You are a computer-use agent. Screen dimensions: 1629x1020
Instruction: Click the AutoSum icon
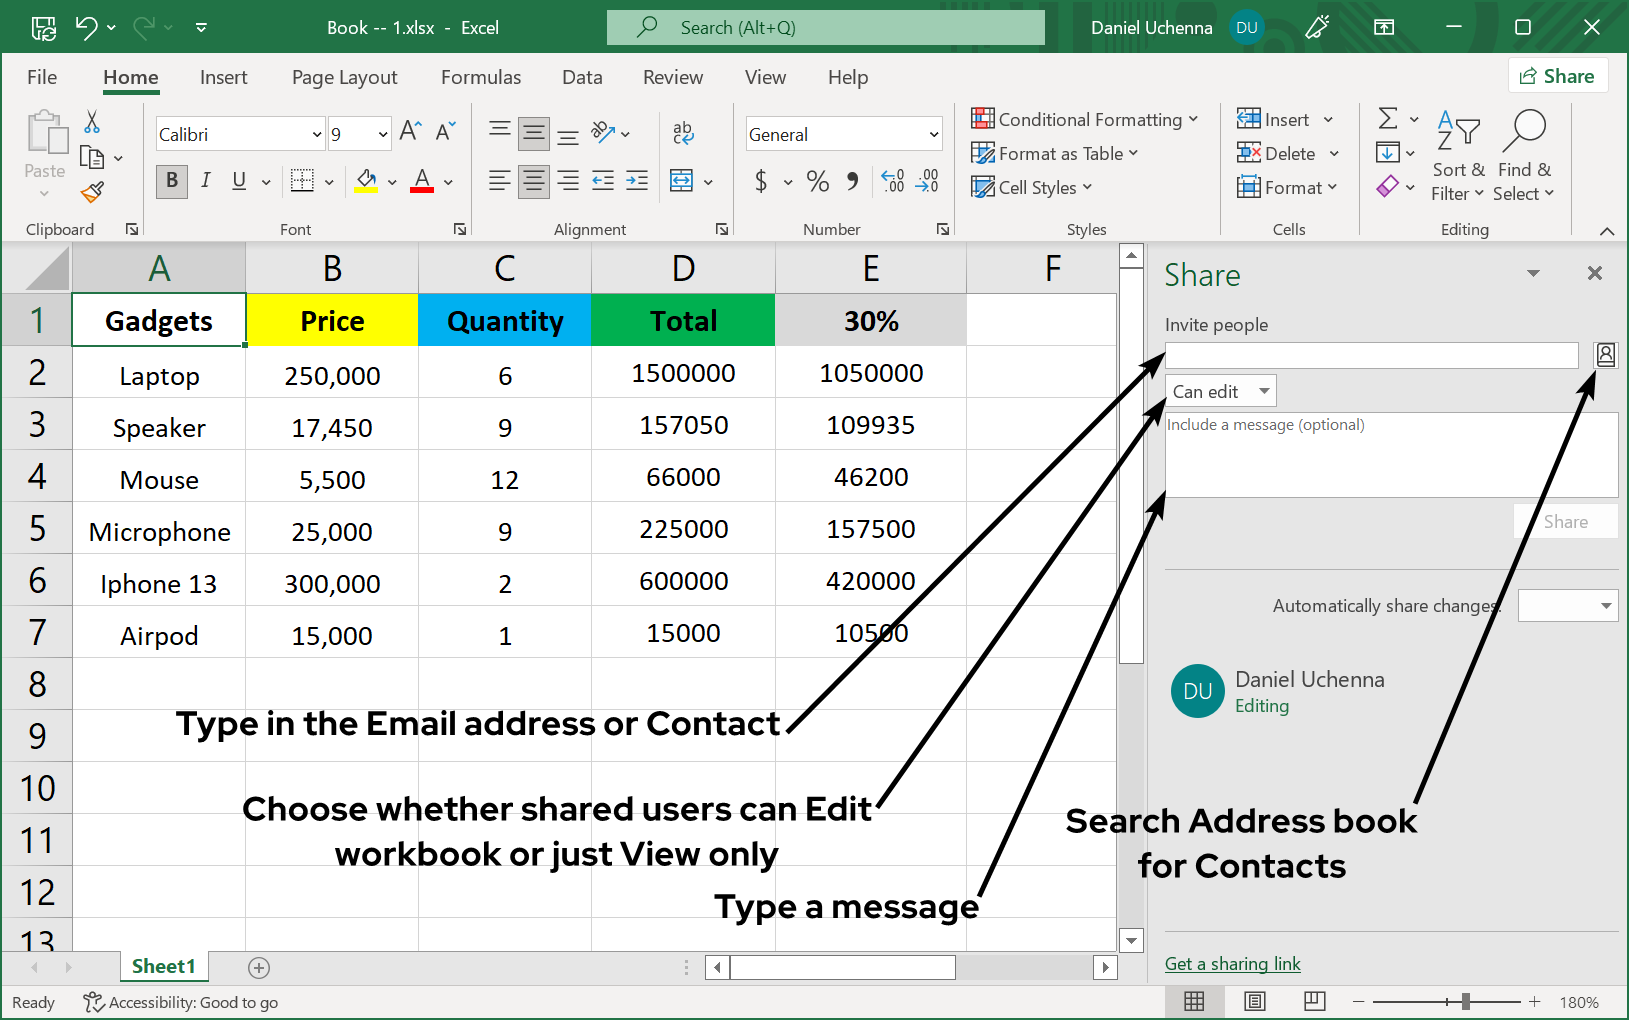pos(1389,117)
